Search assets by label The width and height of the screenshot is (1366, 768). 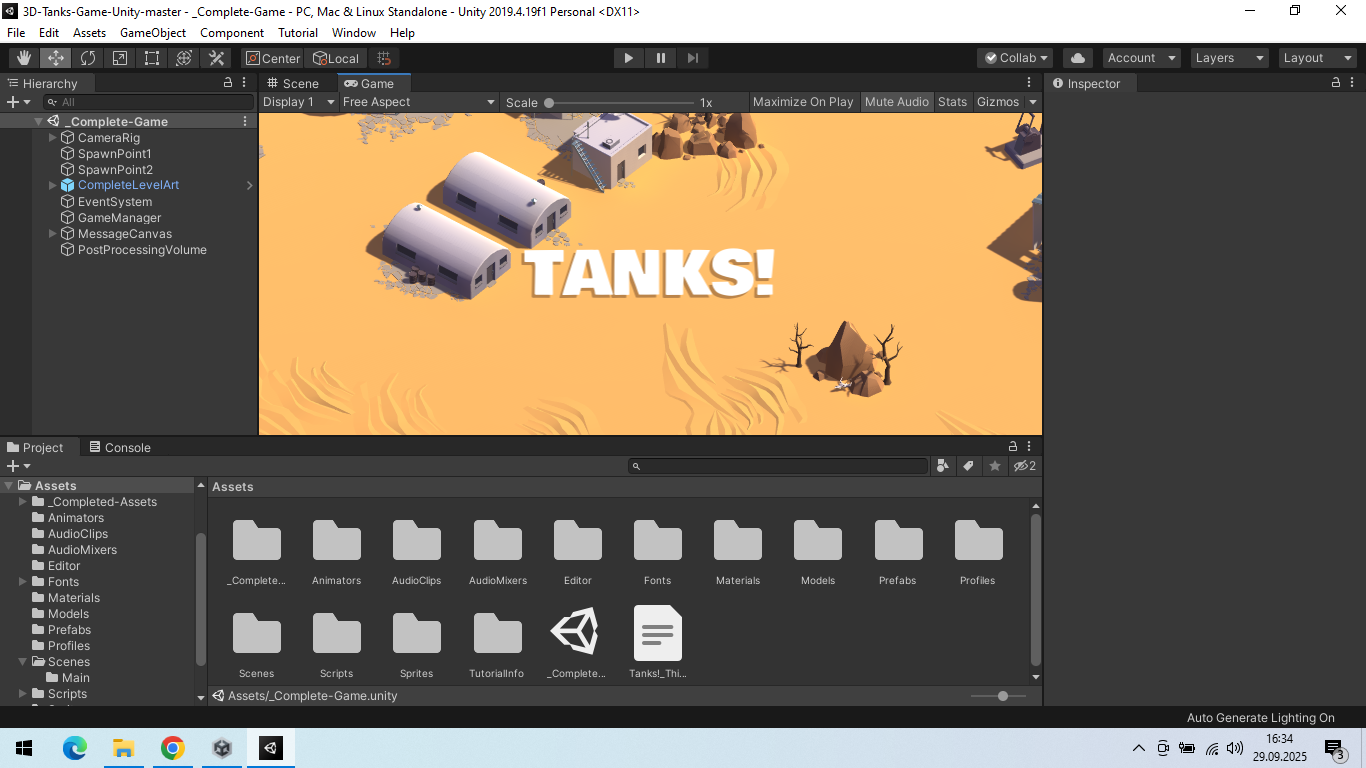pos(968,466)
